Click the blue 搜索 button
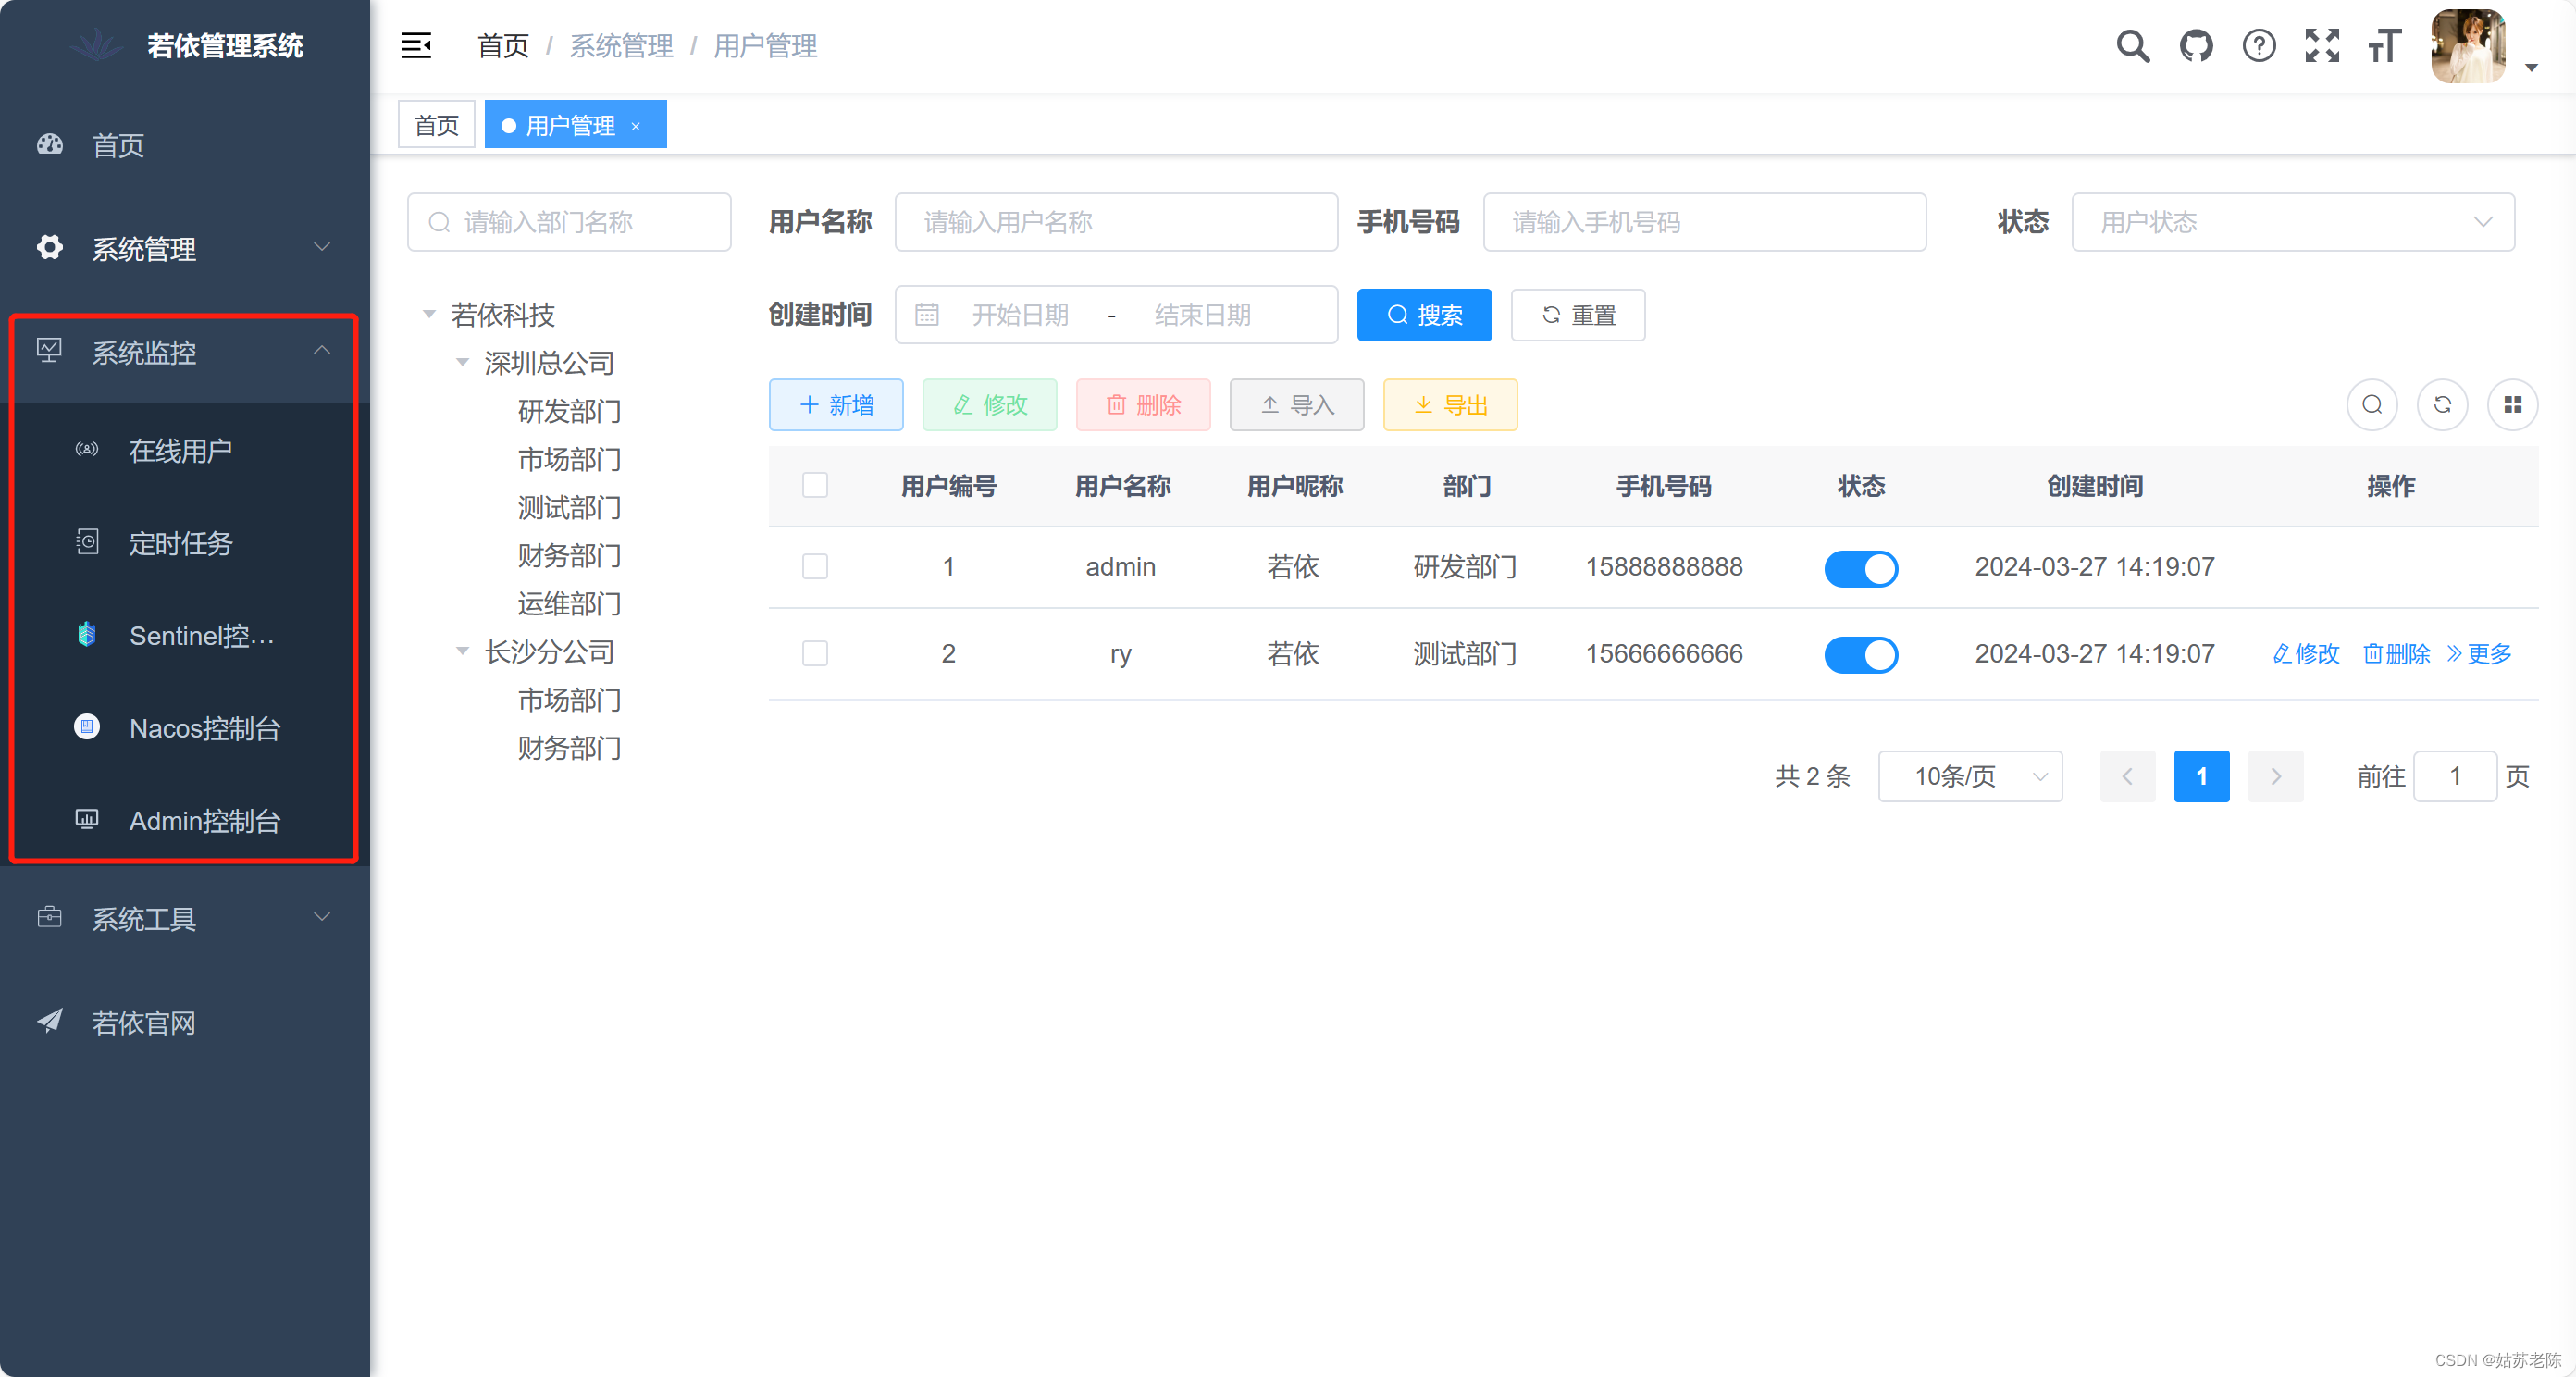The image size is (2576, 1377). pos(1424,316)
